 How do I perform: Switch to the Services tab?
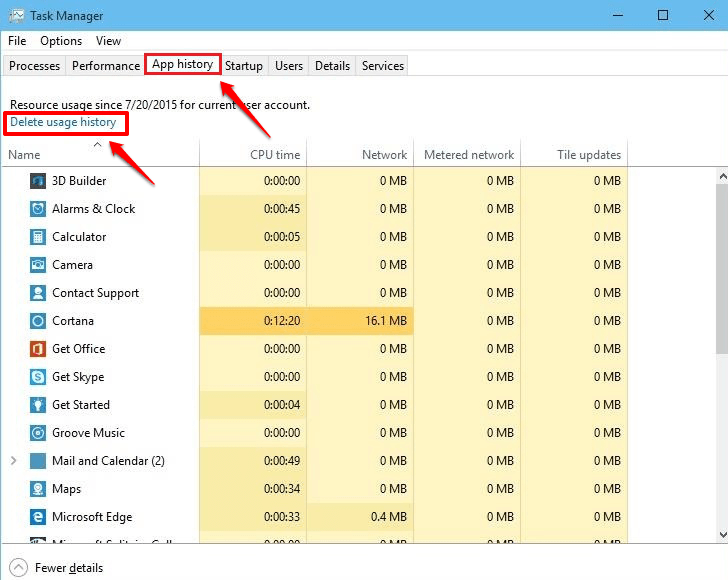[x=383, y=65]
